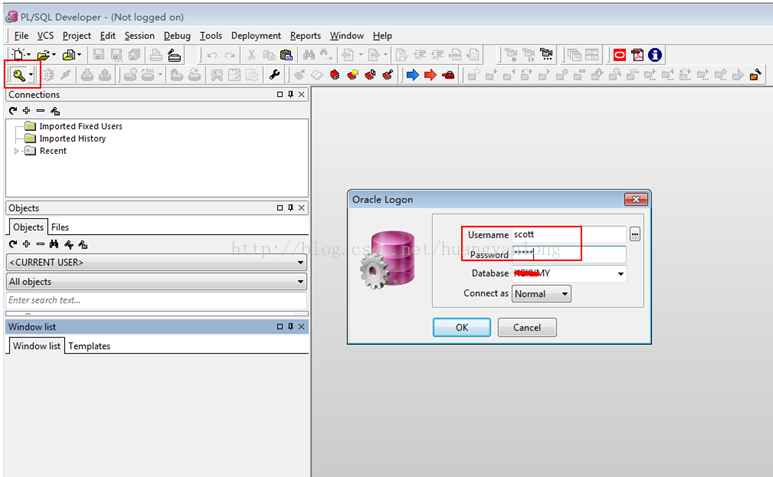Click the black wrench Preferences icon
This screenshot has height=477, width=773.
275,75
